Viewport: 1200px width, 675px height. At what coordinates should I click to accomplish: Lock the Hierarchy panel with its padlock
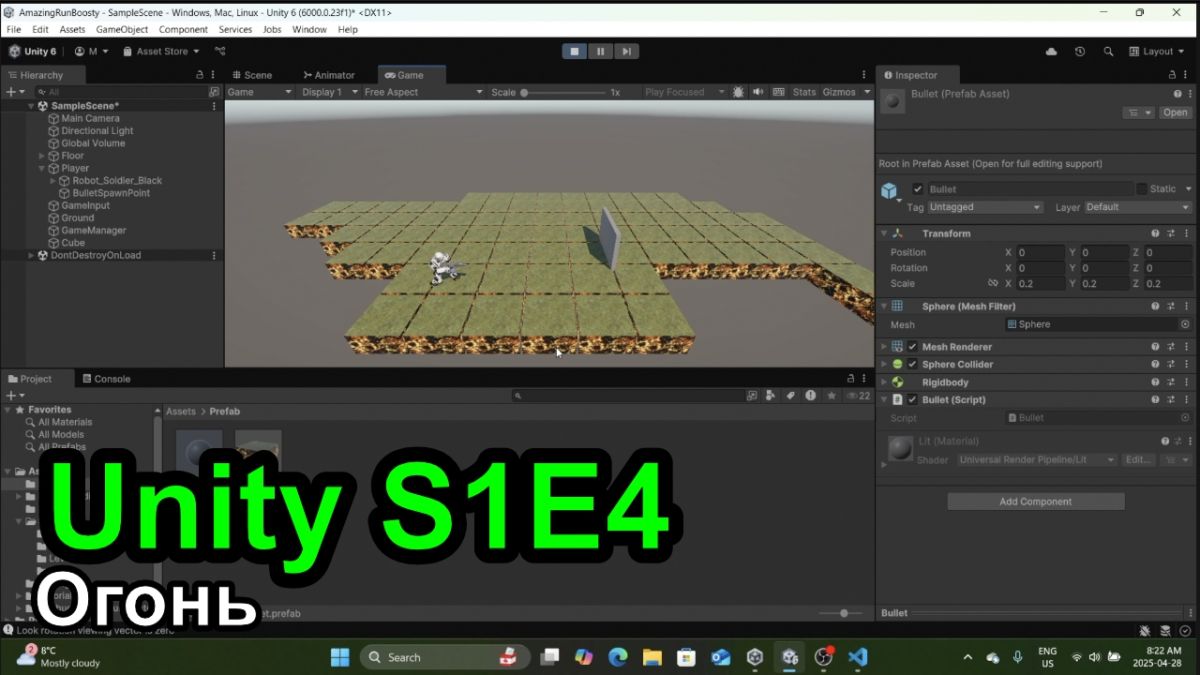[200, 75]
